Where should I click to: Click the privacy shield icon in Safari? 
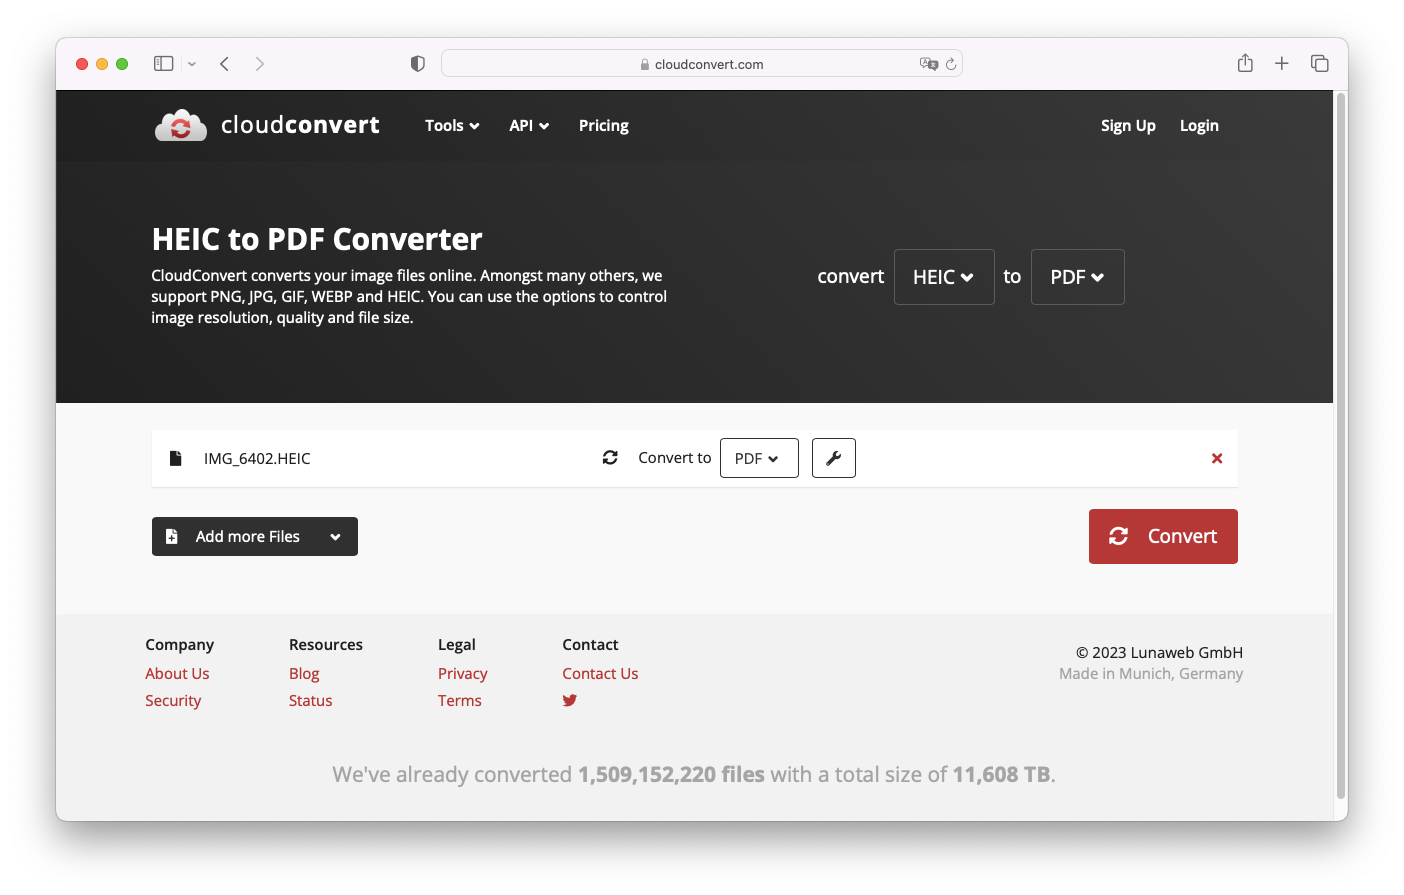pyautogui.click(x=417, y=62)
